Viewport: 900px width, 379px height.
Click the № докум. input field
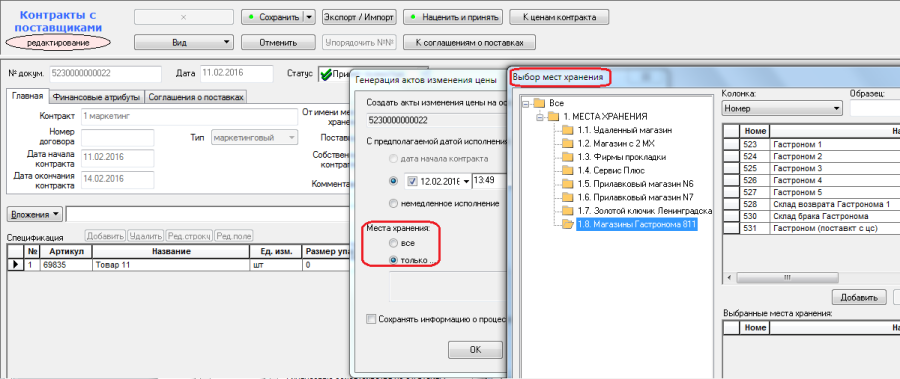pos(106,74)
